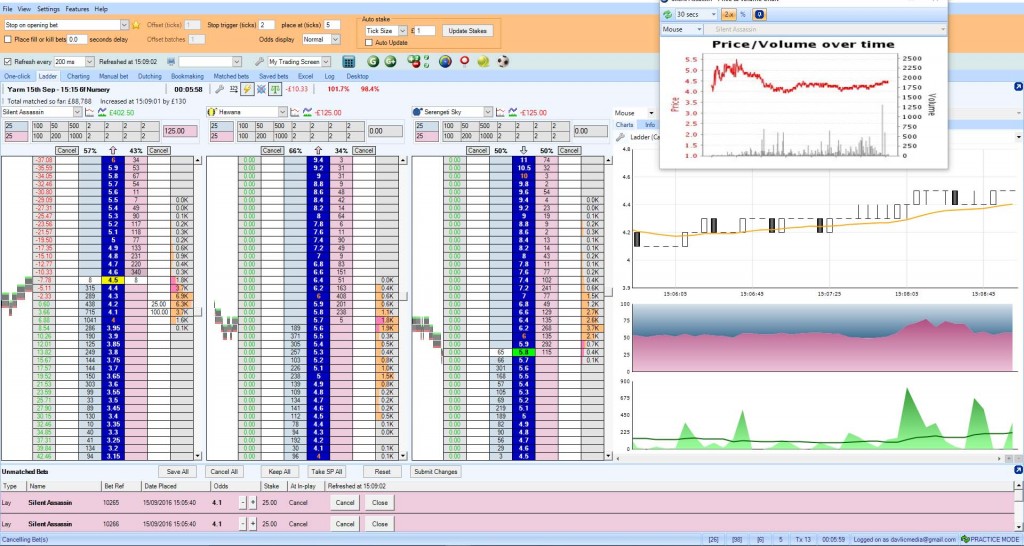Screen dimensions: 1024x546
Task: Open the Serengeti Sky runner dropdown
Action: point(488,112)
